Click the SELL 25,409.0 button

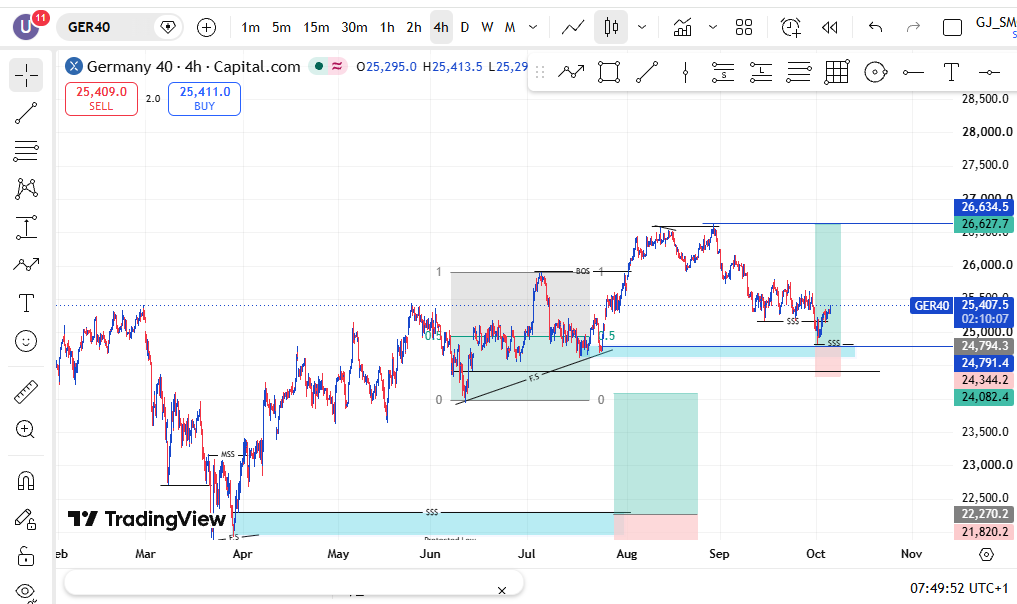click(x=101, y=99)
